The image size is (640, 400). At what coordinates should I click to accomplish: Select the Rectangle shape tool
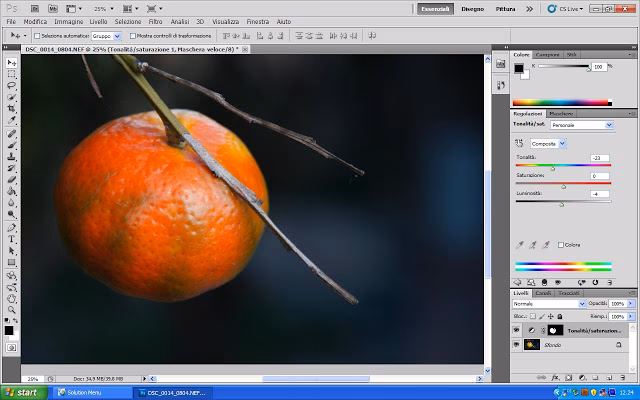point(11,262)
